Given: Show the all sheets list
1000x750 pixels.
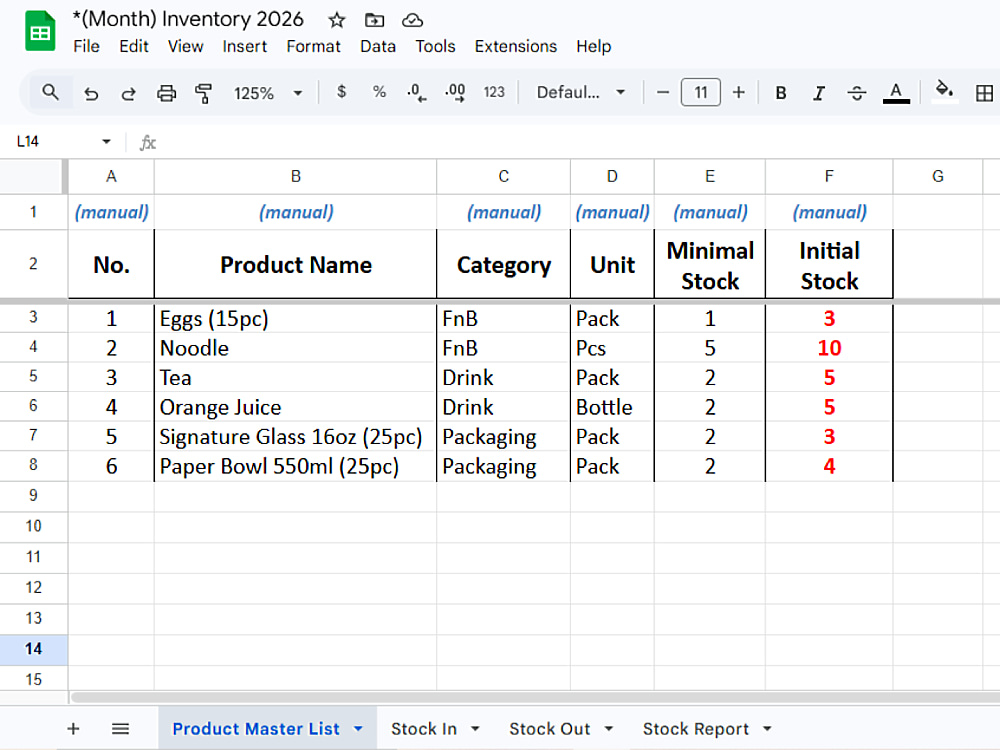Looking at the screenshot, I should 121,728.
